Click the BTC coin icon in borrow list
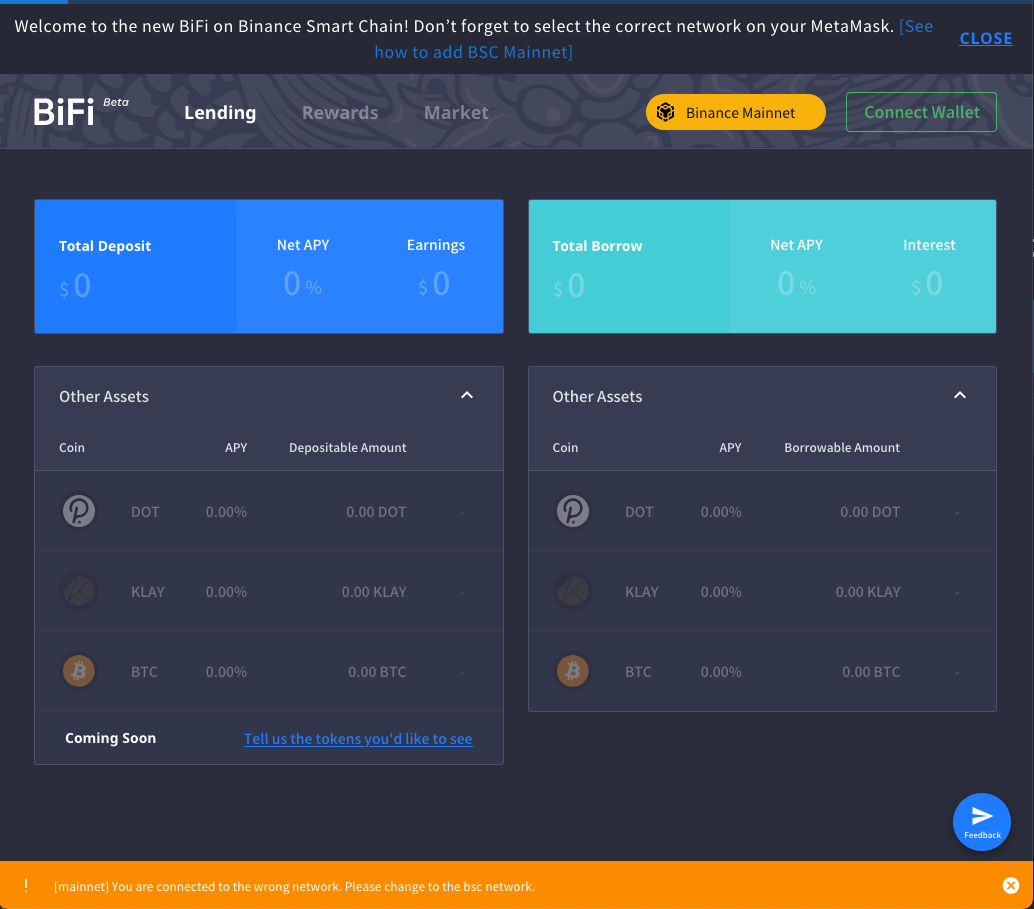The width and height of the screenshot is (1034, 909). click(x=572, y=671)
